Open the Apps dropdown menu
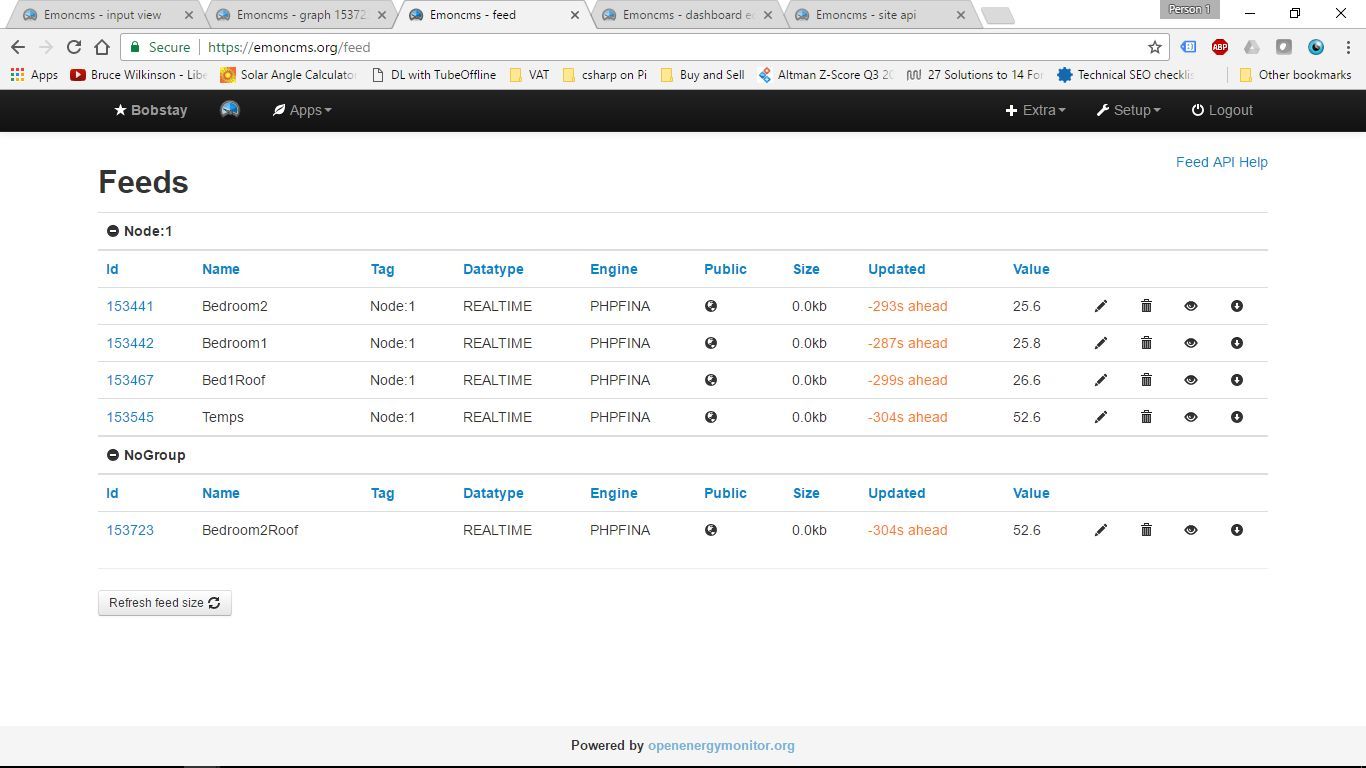Viewport: 1366px width, 768px height. (x=302, y=110)
